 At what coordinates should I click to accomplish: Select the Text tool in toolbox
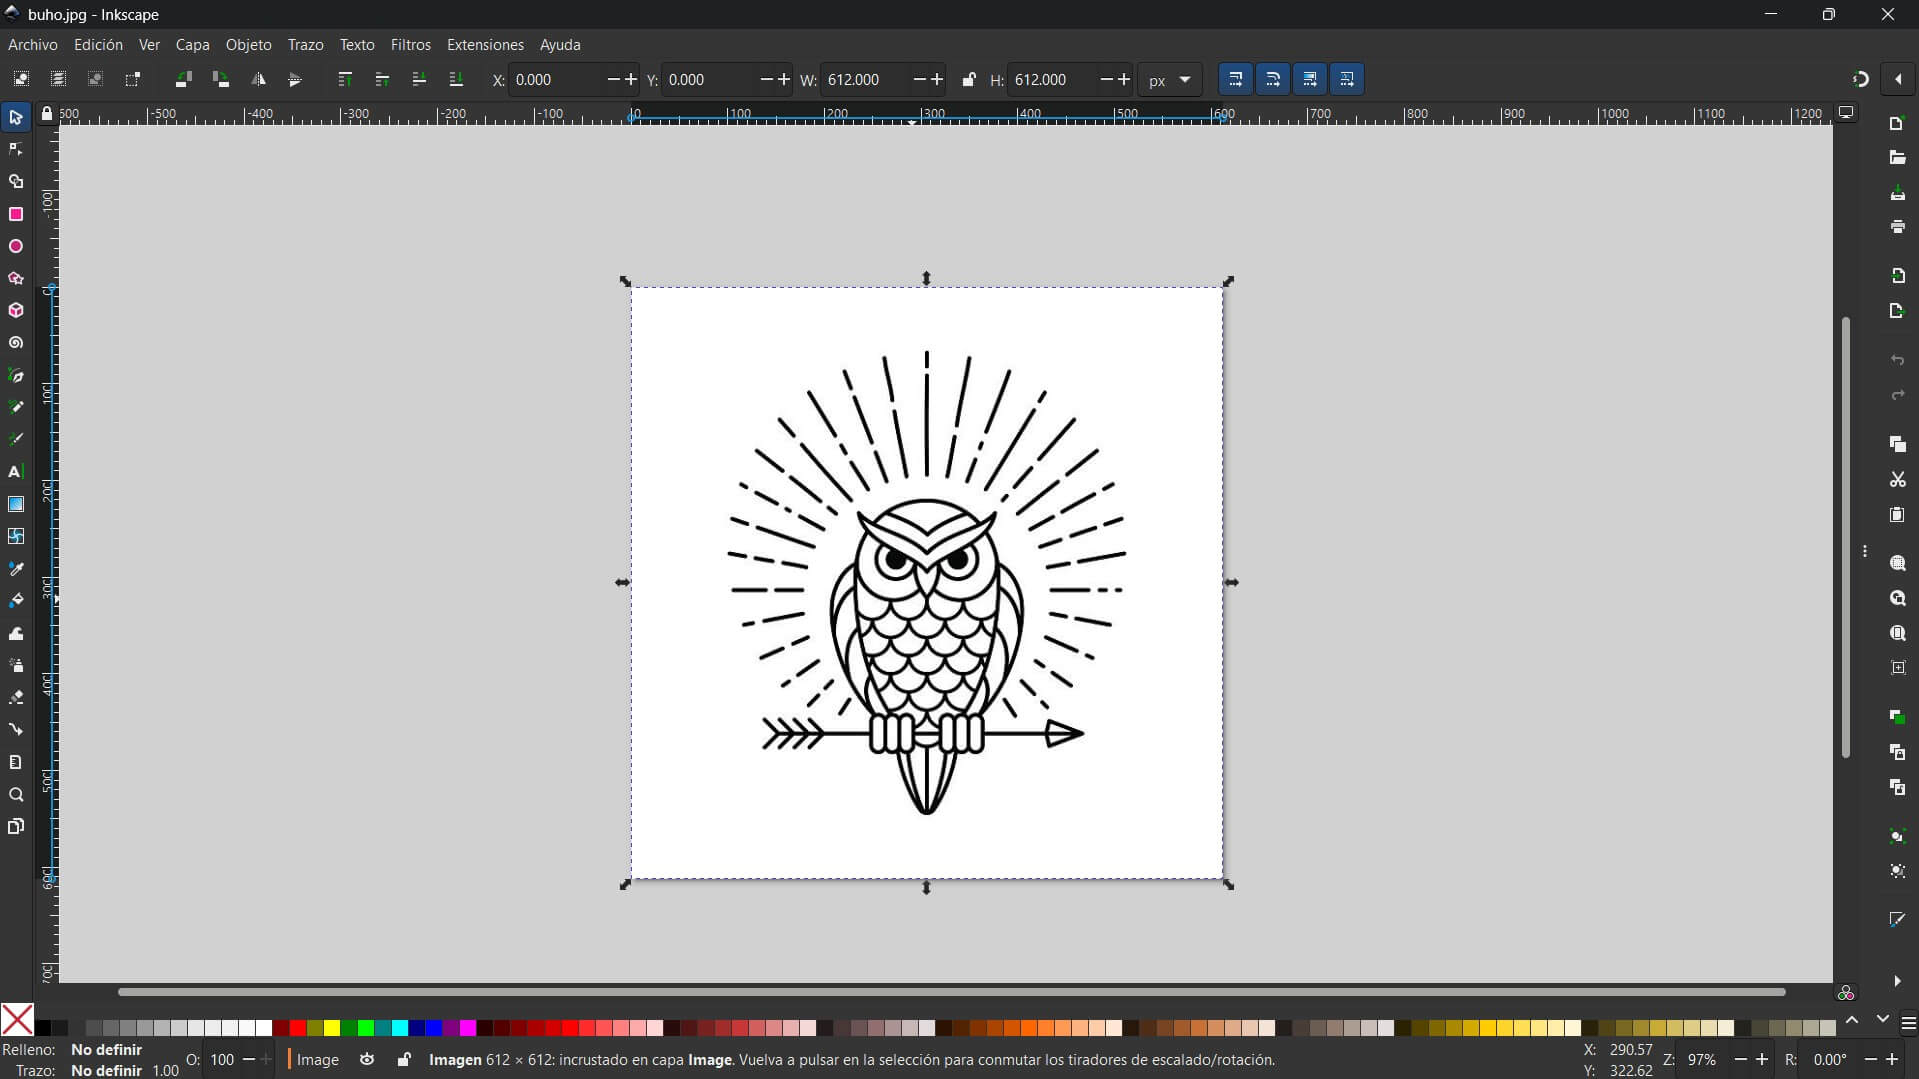point(15,472)
